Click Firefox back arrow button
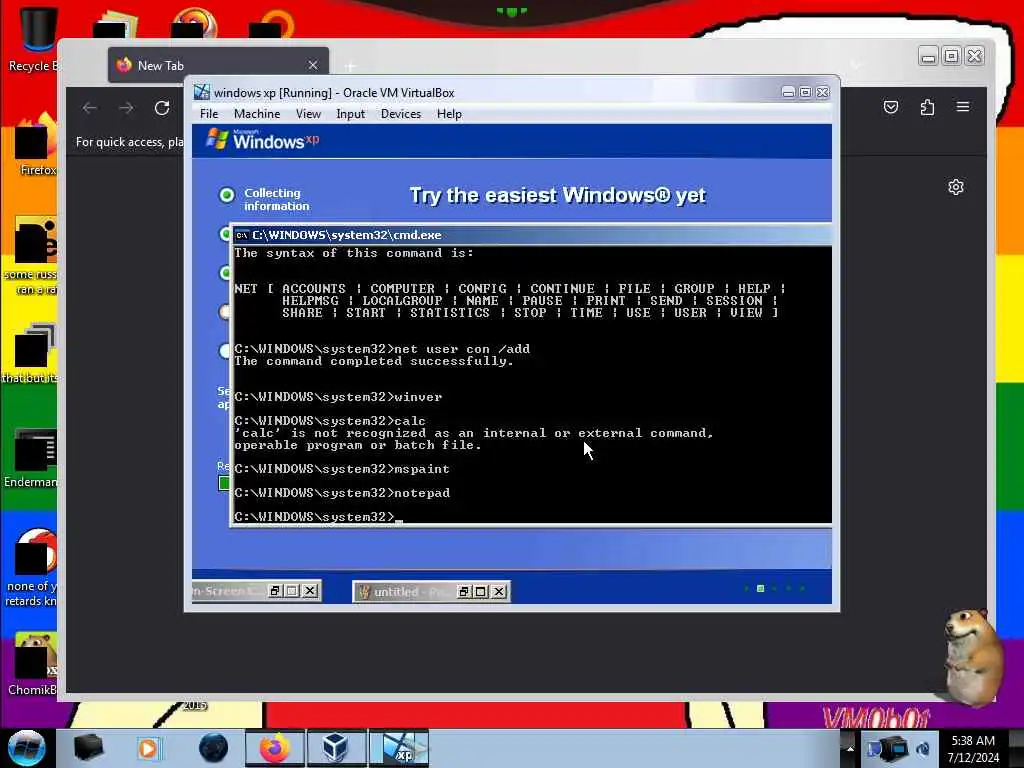 pos(90,108)
